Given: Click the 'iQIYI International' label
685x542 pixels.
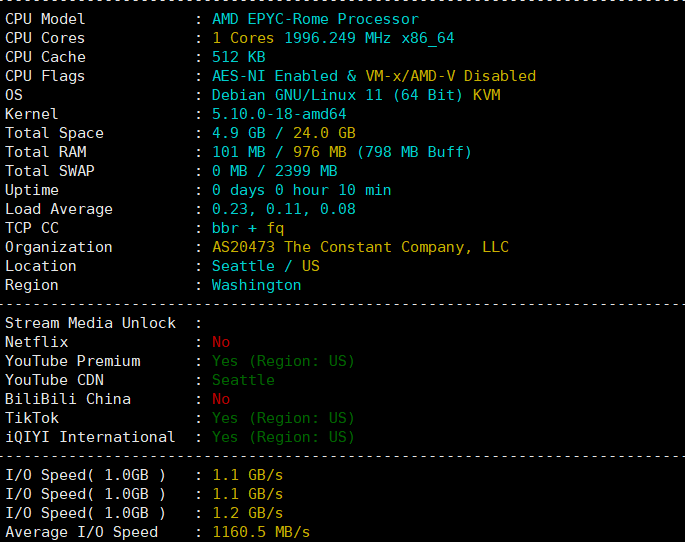Looking at the screenshot, I should point(90,437).
